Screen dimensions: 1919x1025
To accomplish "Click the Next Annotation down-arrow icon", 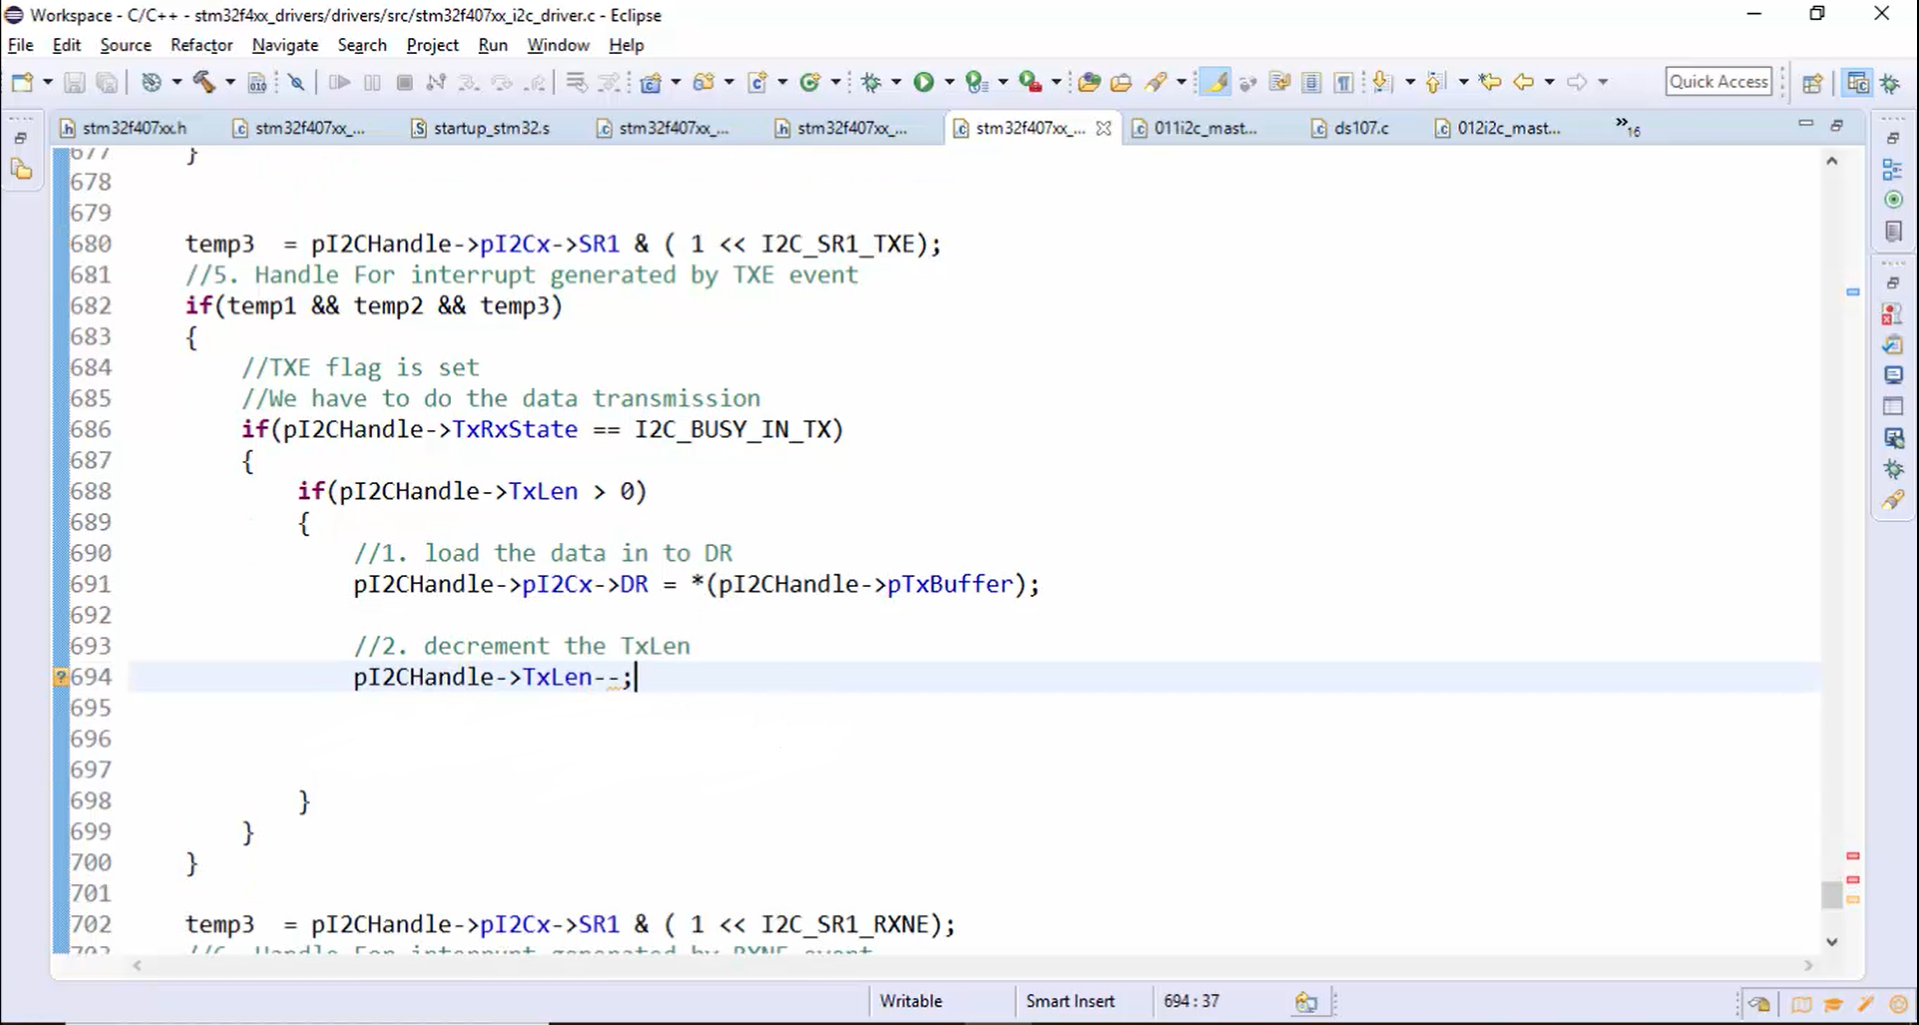I will (1382, 82).
